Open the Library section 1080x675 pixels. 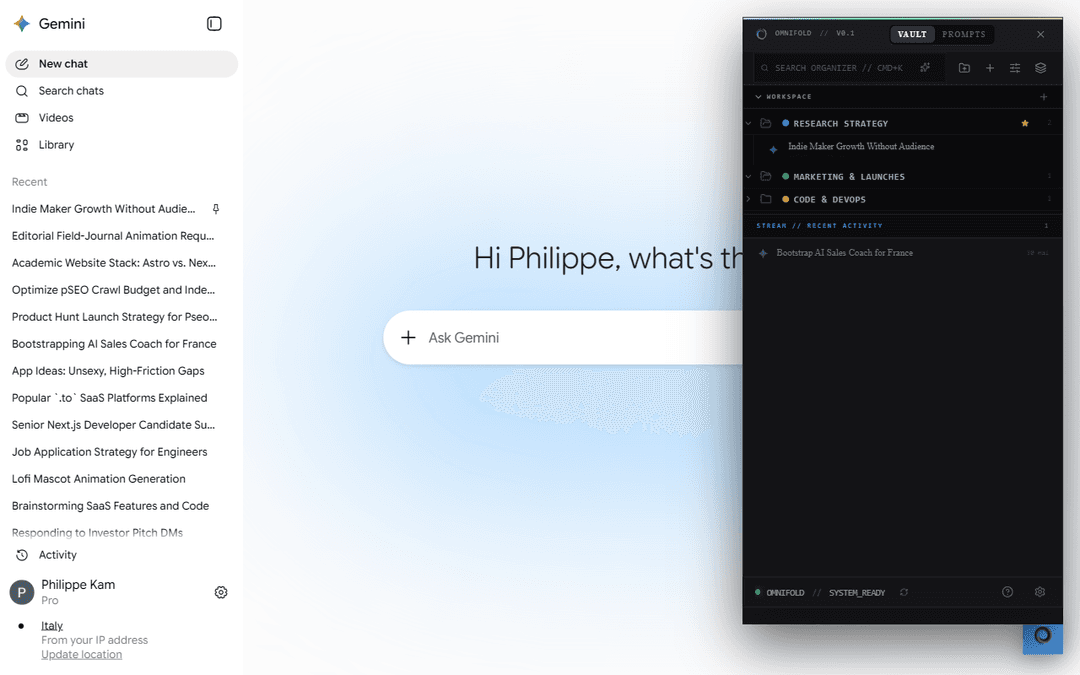pyautogui.click(x=122, y=145)
